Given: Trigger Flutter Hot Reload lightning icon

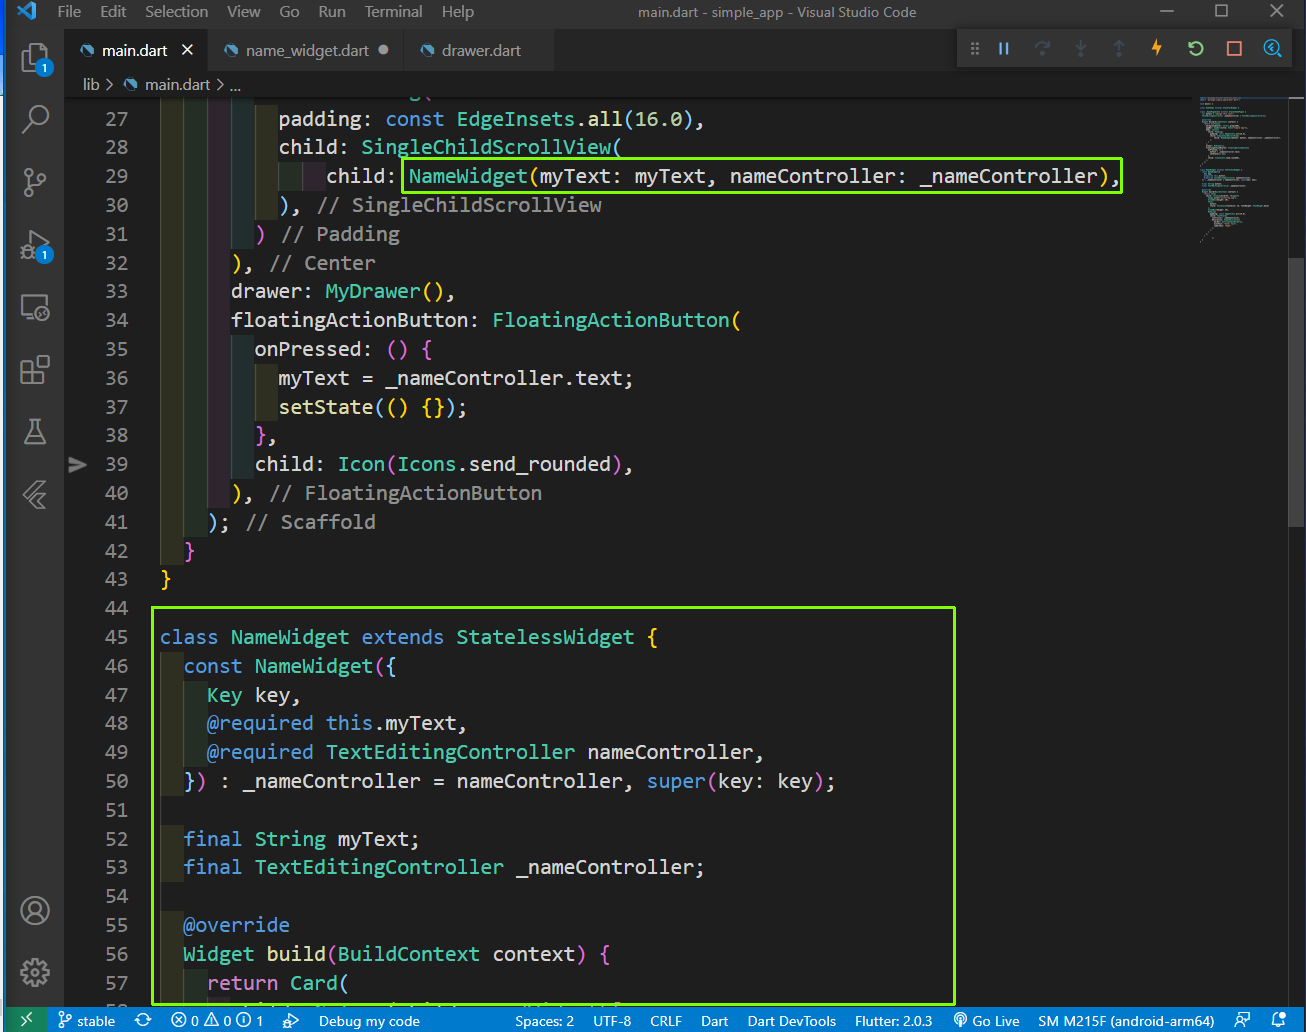Looking at the screenshot, I should (1157, 48).
